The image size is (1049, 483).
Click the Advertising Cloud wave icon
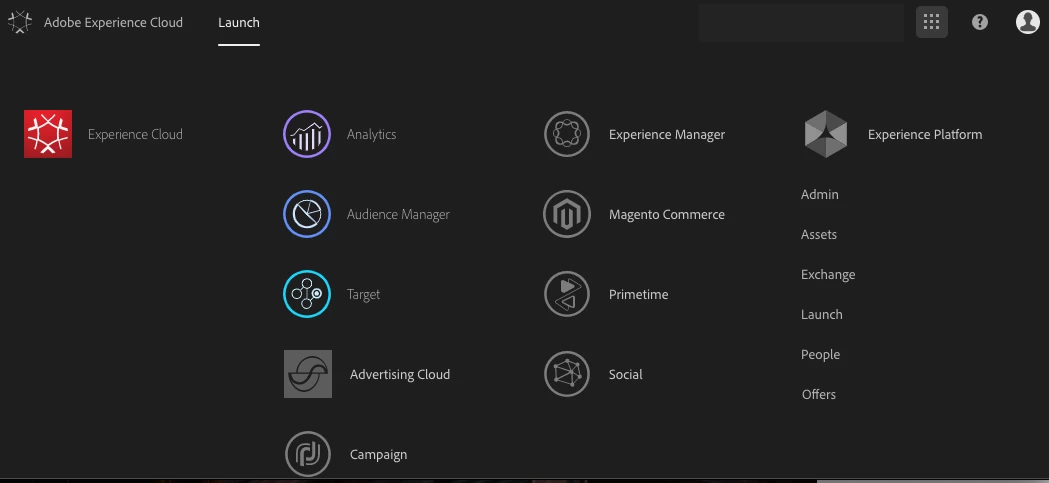click(x=308, y=374)
